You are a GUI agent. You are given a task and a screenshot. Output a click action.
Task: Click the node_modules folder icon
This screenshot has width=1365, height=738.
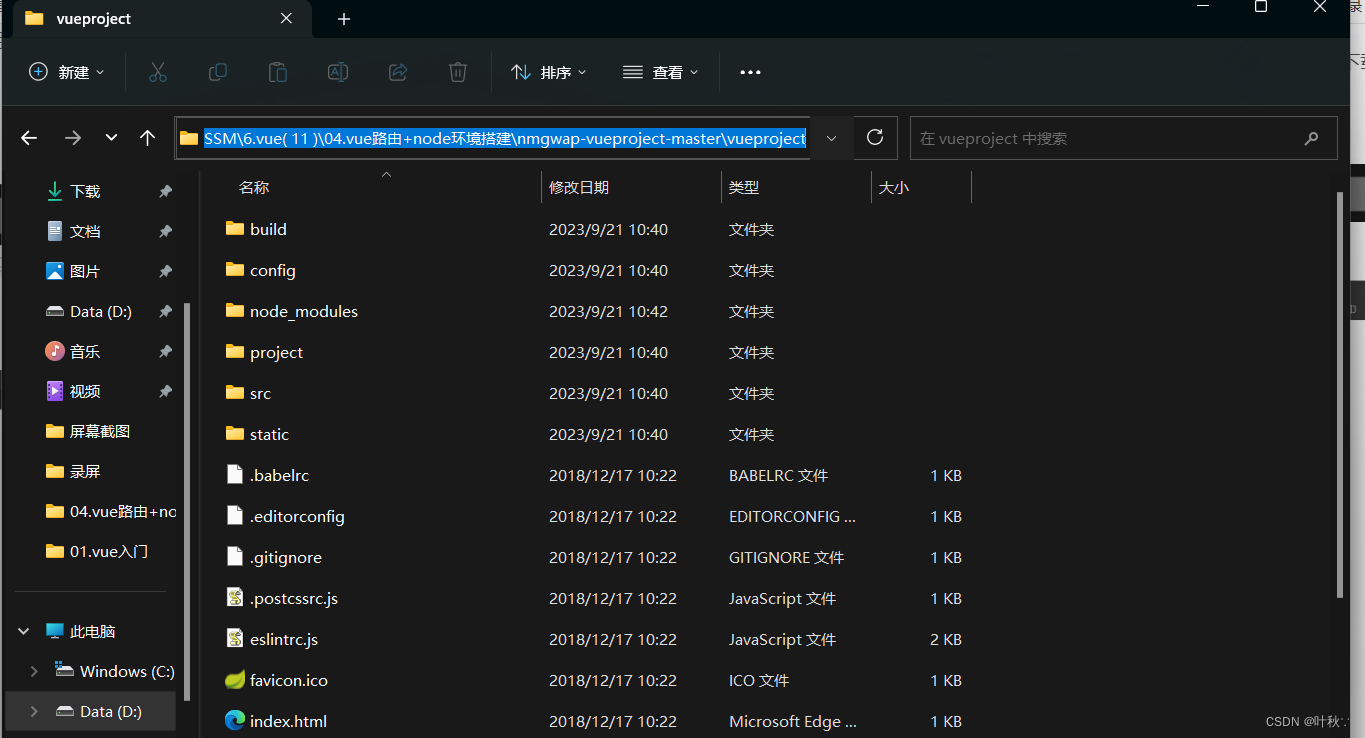click(235, 311)
